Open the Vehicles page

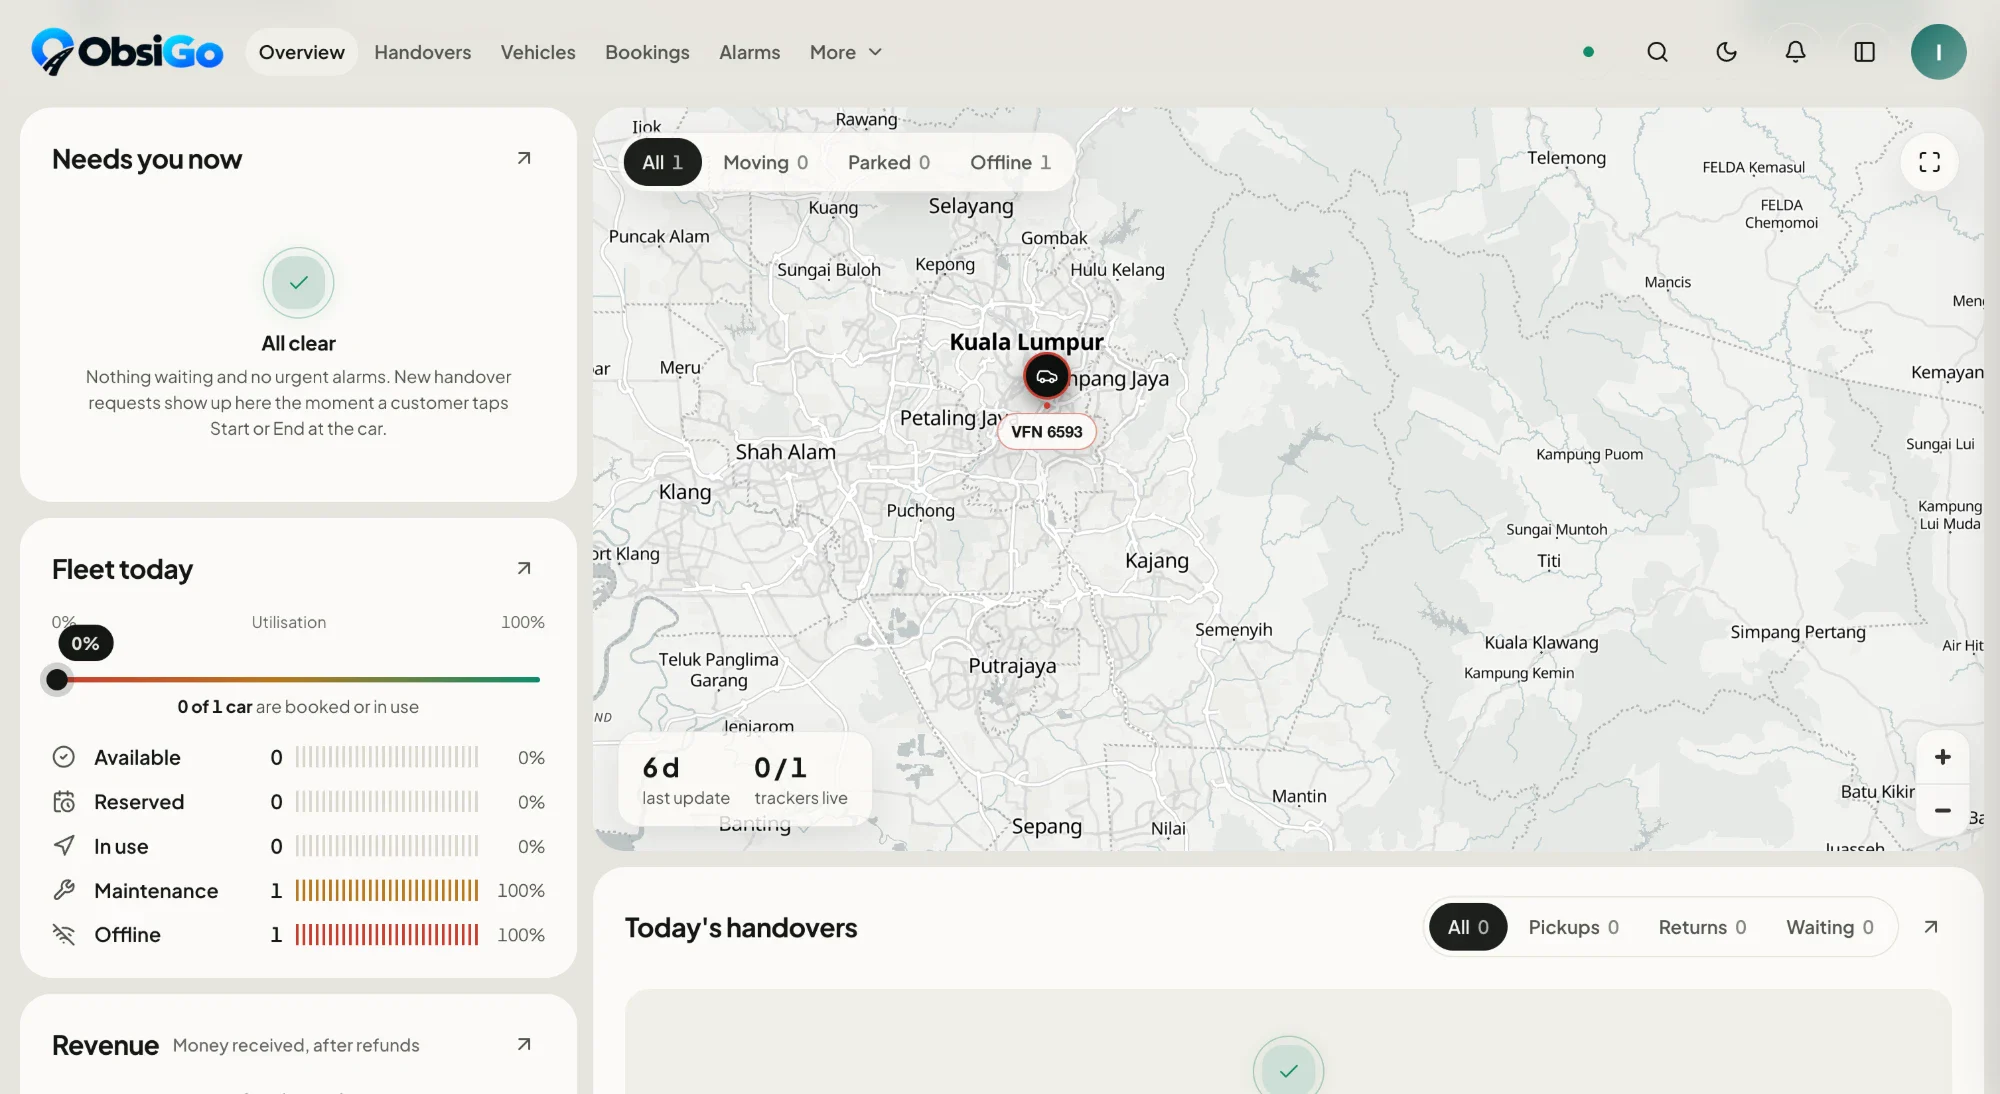coord(538,52)
